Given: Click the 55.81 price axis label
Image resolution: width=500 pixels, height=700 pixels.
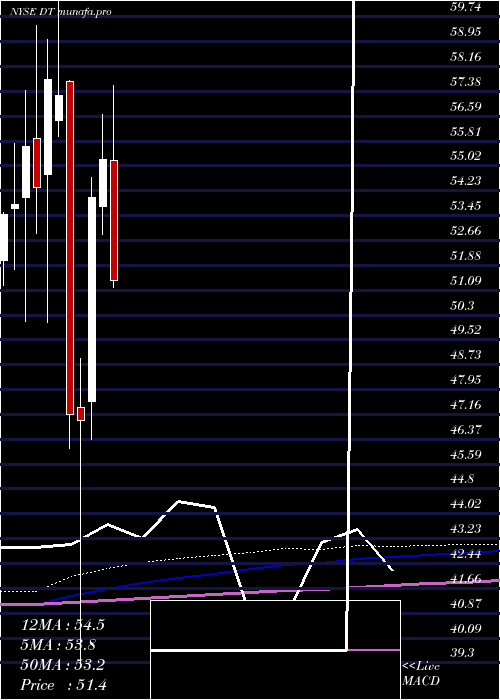Looking at the screenshot, I should tap(468, 132).
